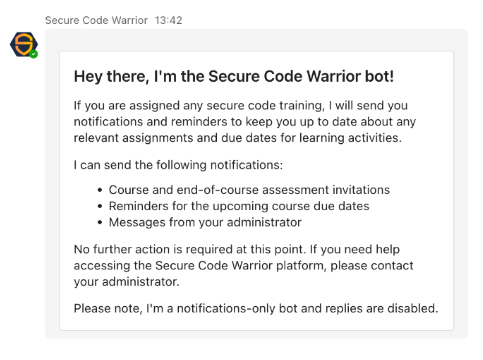The width and height of the screenshot is (483, 360).
Task: Click the green verified status badge
Action: point(33,54)
